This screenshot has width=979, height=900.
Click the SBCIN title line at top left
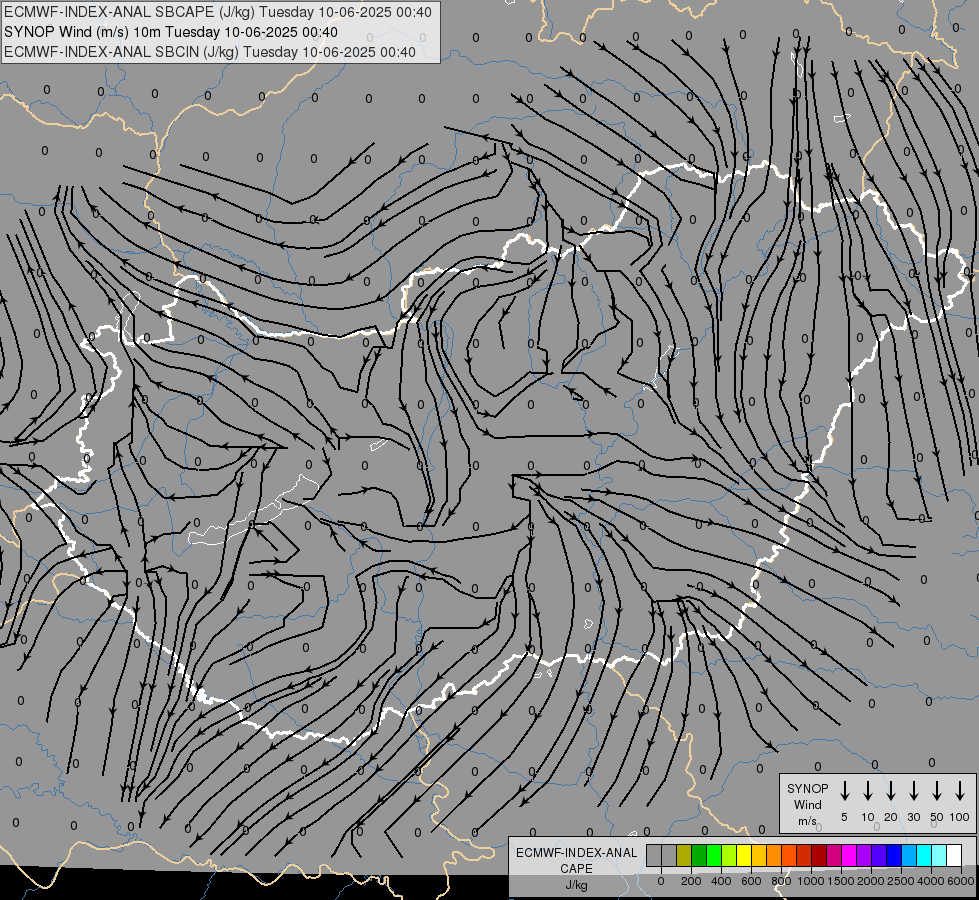point(210,52)
